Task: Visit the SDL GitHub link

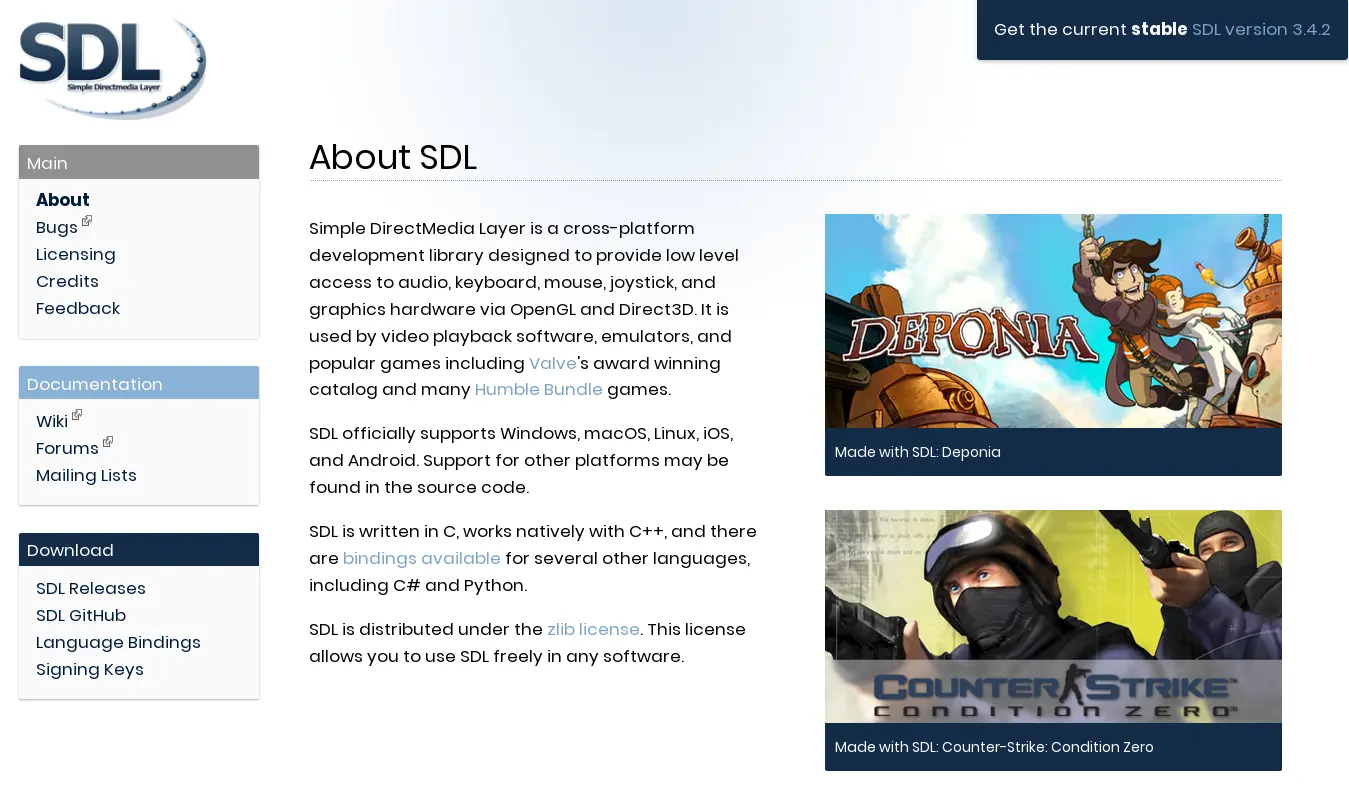Action: click(81, 616)
